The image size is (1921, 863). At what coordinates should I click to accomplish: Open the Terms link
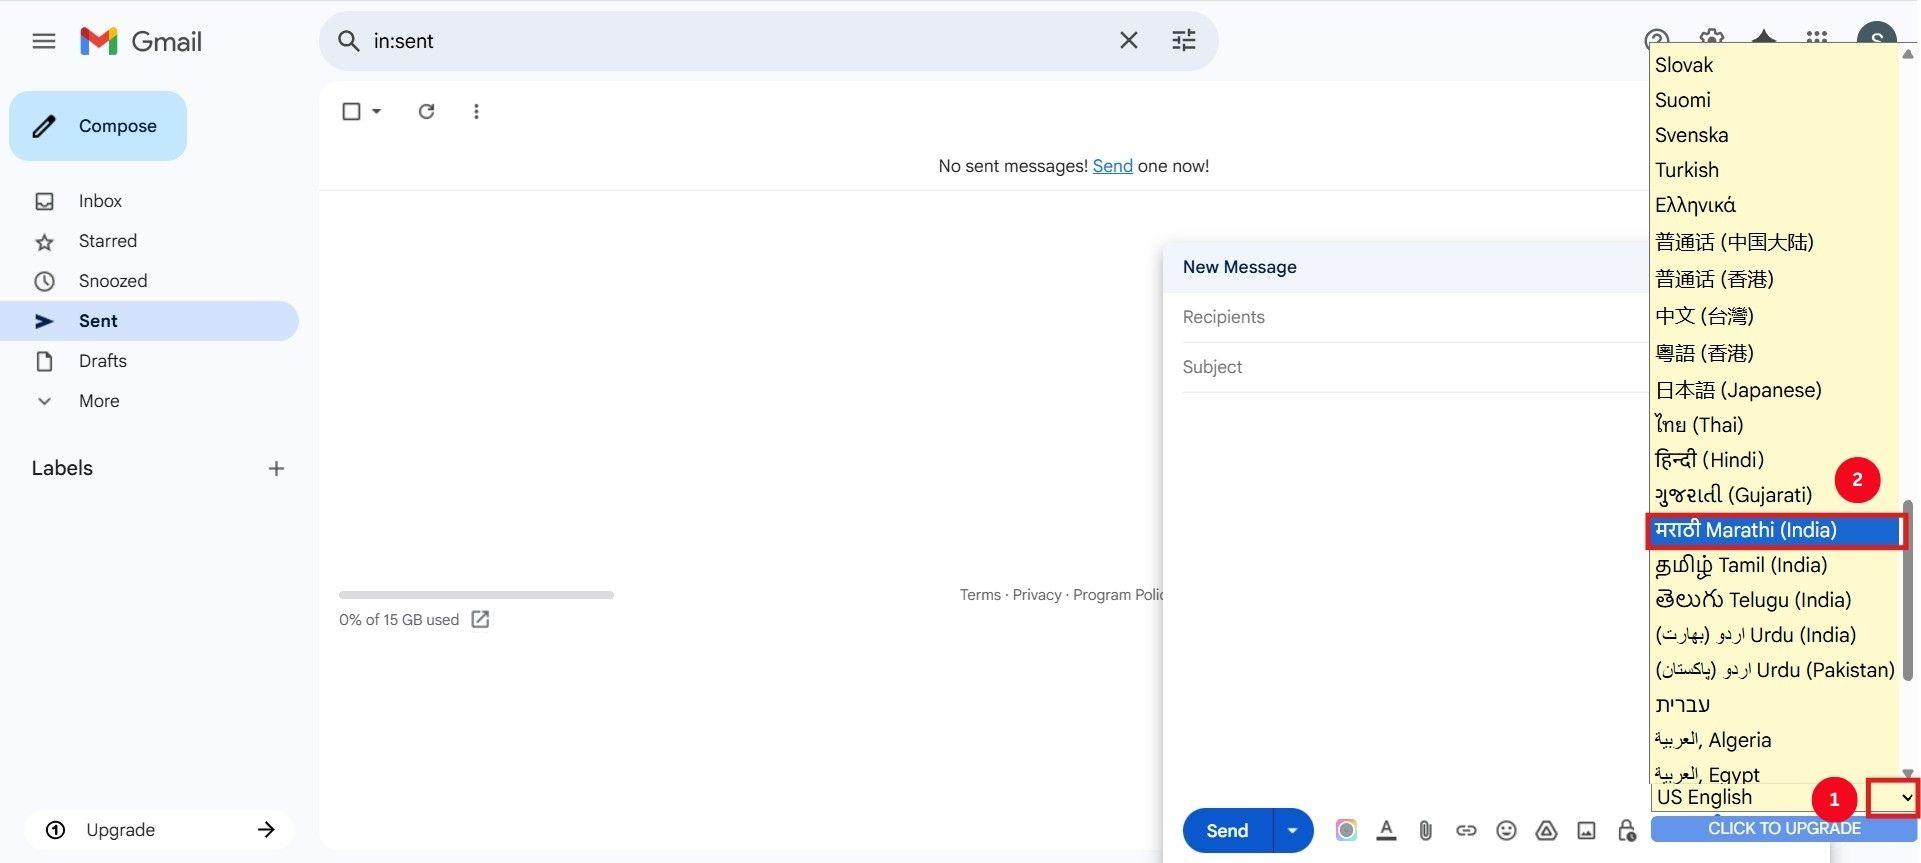coord(980,595)
